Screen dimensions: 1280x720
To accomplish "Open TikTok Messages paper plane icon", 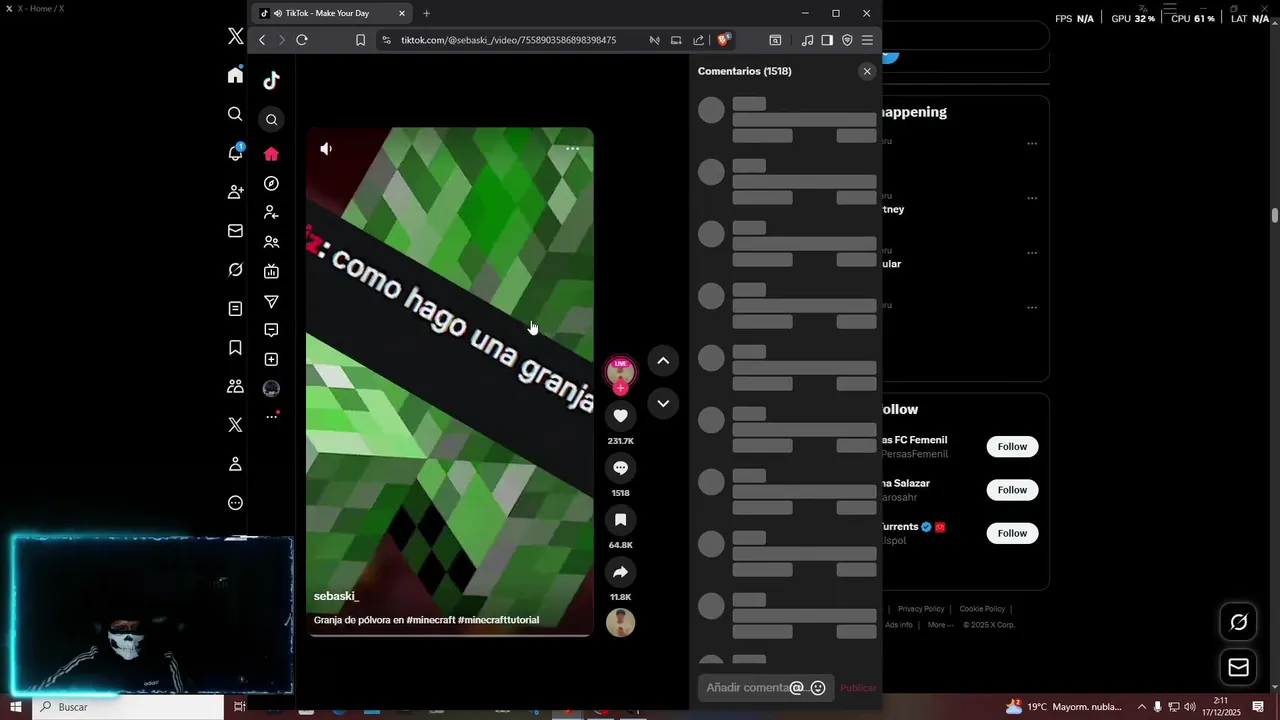I will (271, 301).
